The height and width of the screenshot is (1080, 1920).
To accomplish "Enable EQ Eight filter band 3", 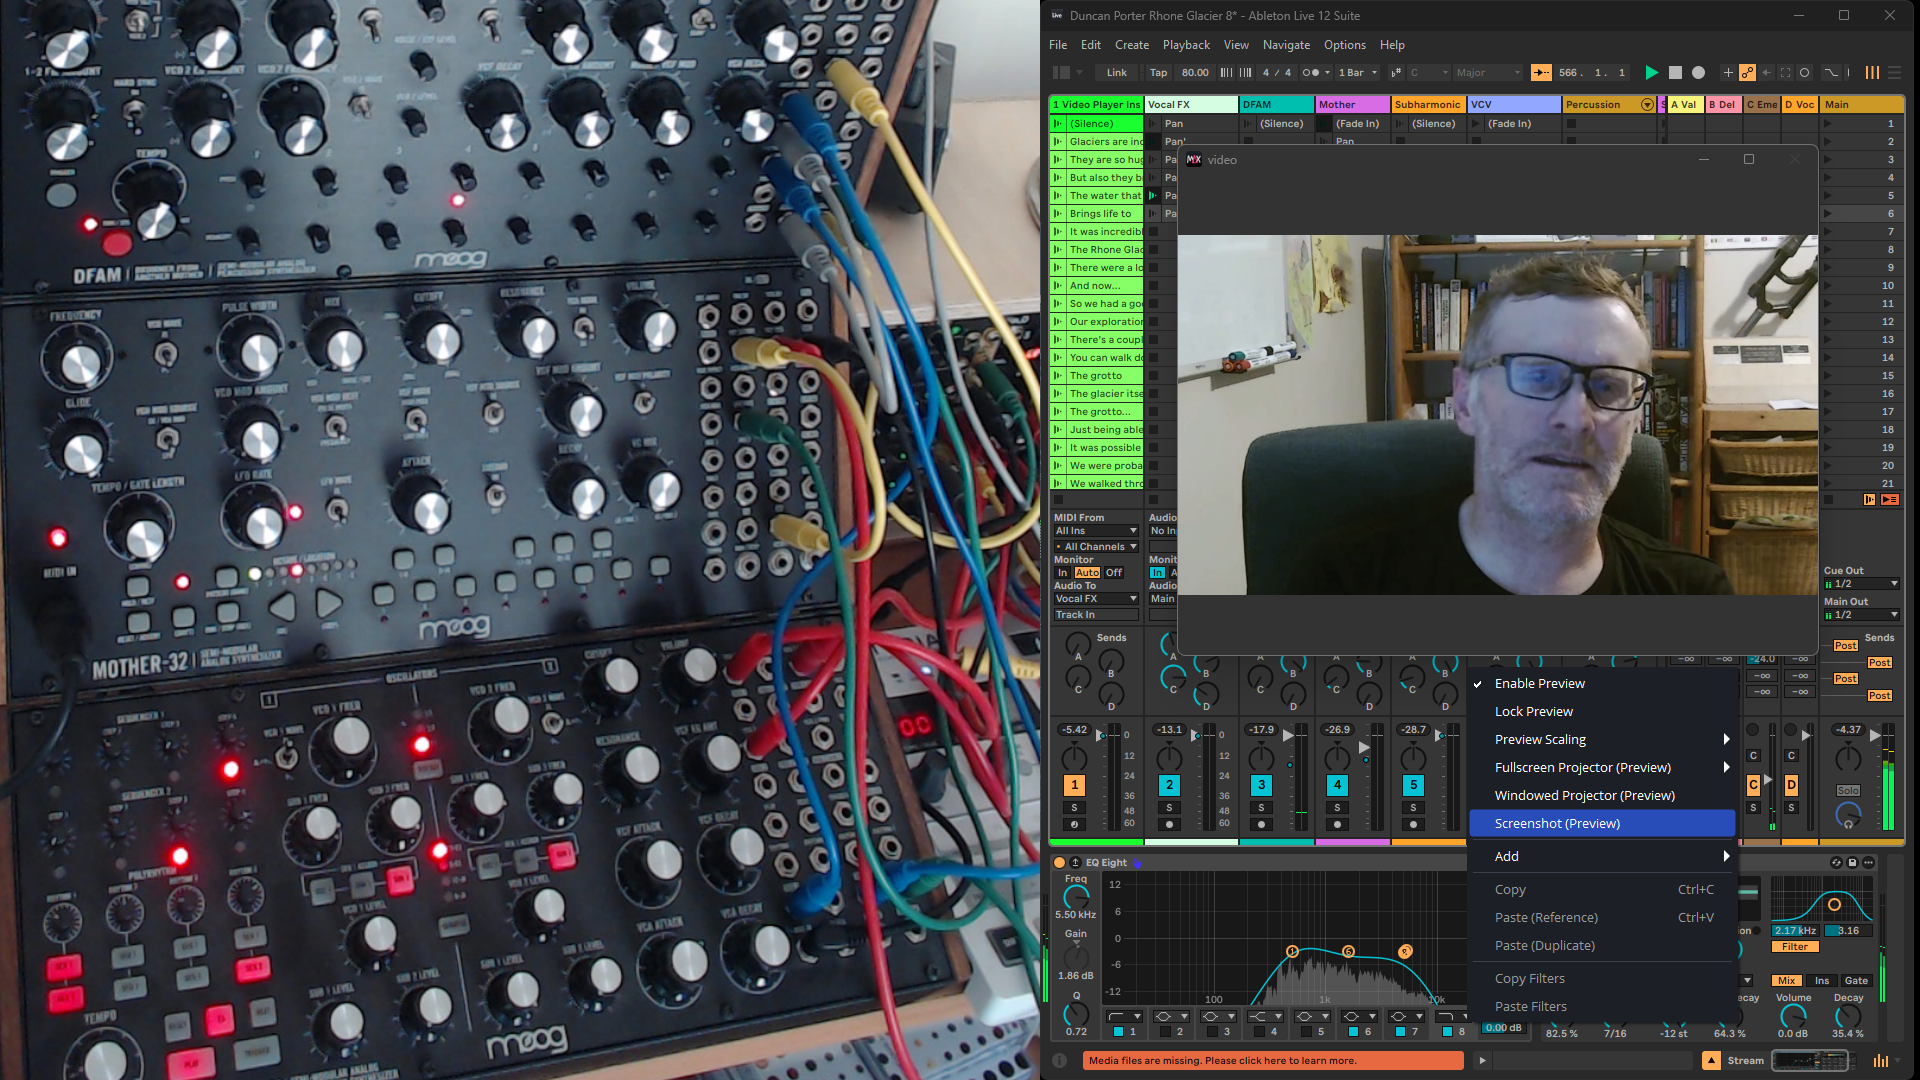I will [x=1212, y=1032].
